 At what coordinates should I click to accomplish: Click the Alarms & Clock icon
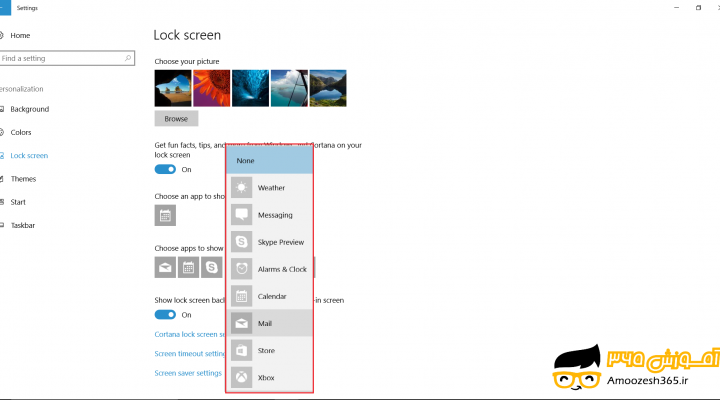click(242, 269)
